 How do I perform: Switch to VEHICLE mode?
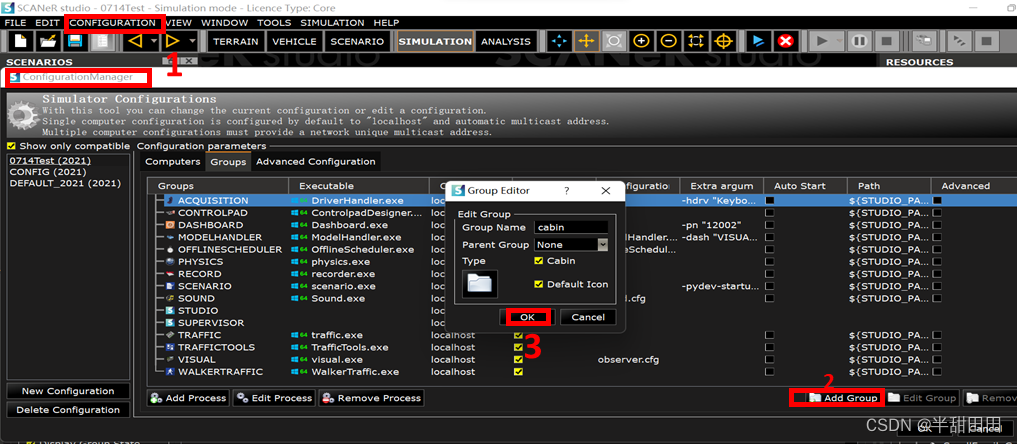[294, 41]
